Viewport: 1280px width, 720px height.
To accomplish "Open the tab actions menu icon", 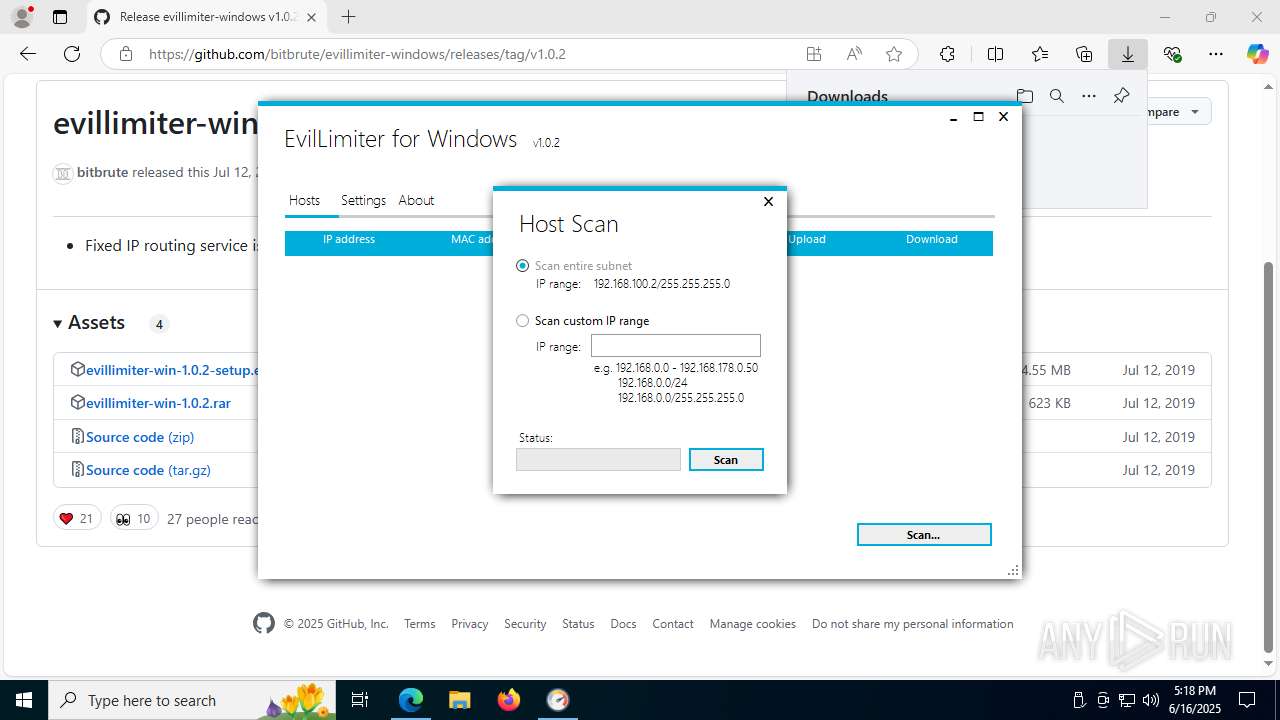I will point(60,17).
